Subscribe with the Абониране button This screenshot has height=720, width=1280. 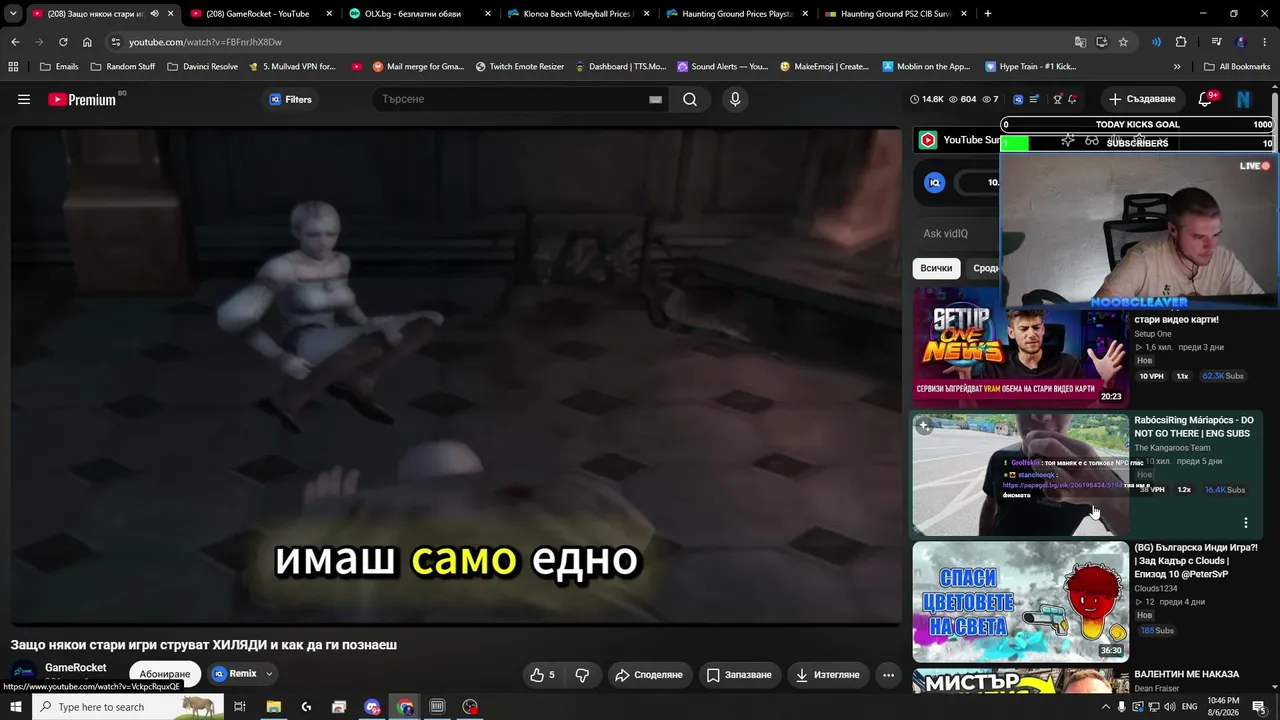pyautogui.click(x=164, y=674)
